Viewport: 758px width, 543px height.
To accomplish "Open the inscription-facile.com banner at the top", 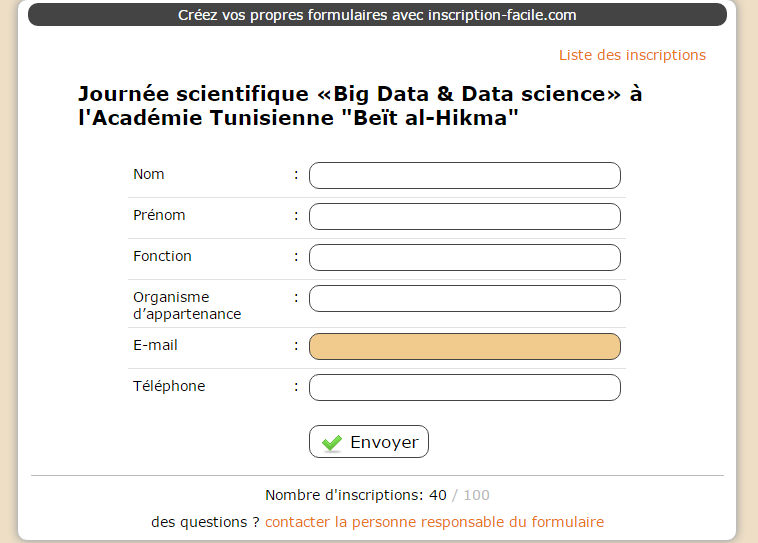I will [x=377, y=15].
